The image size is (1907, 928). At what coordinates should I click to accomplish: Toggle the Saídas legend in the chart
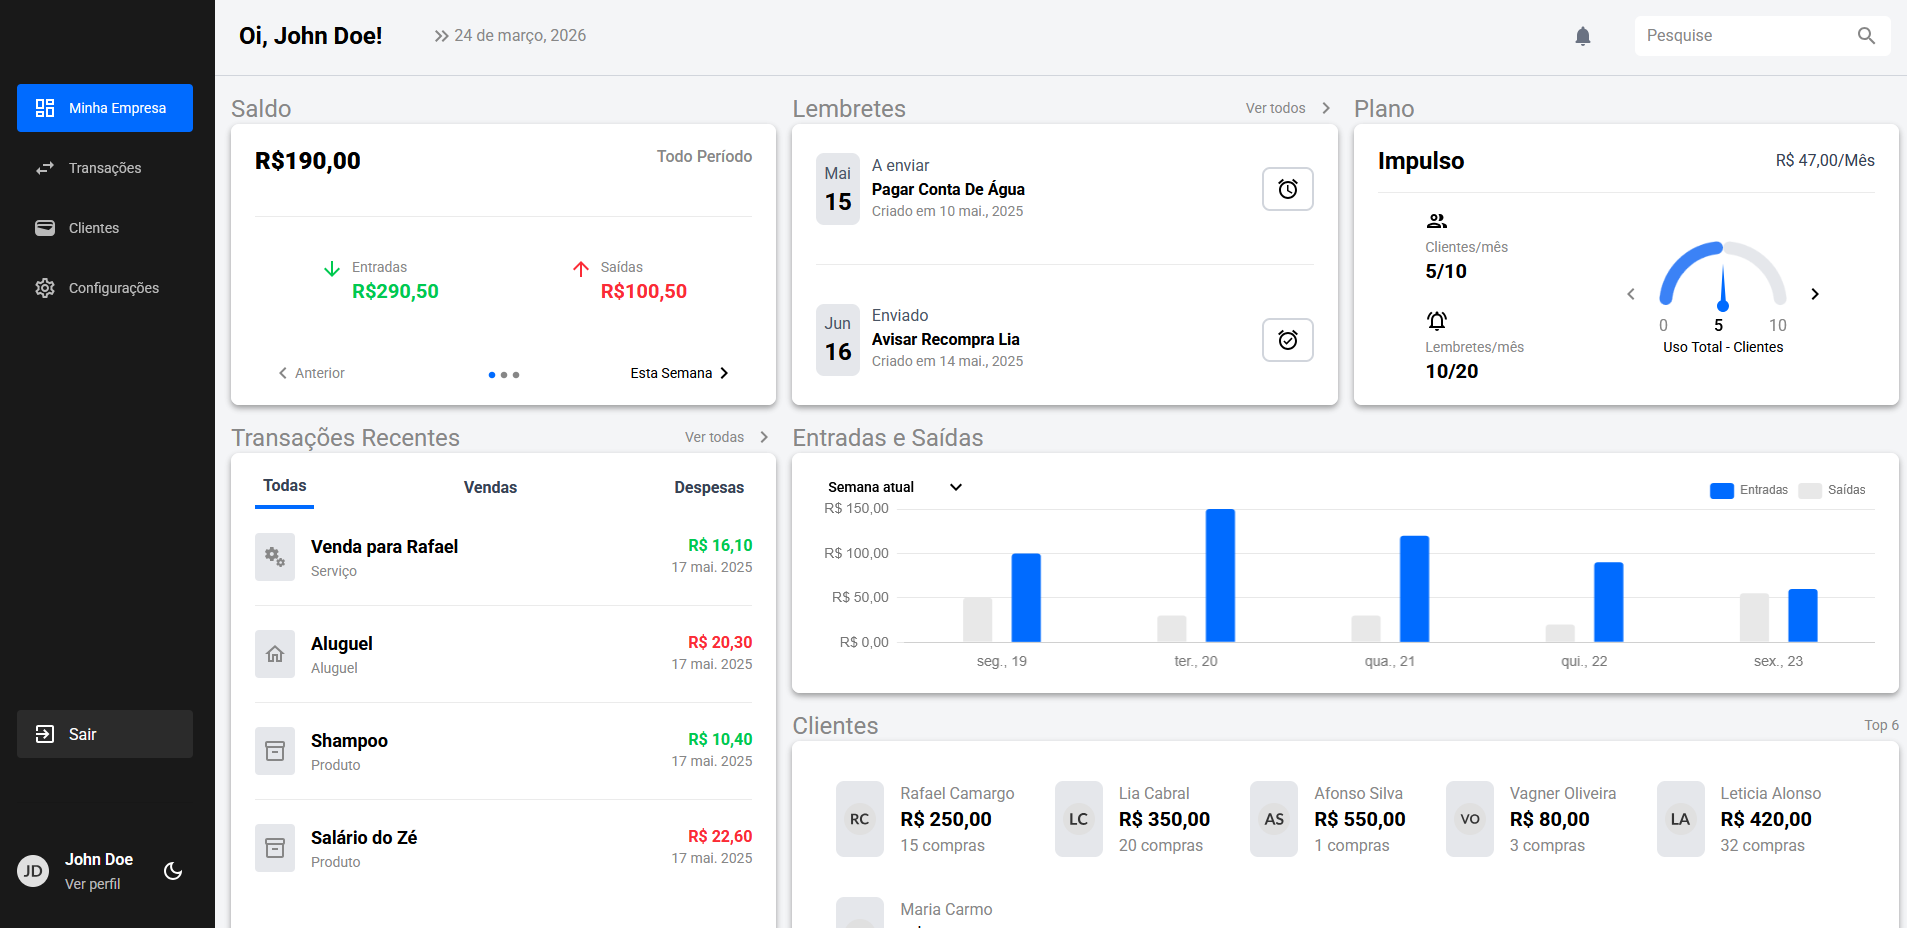[x=1834, y=490]
